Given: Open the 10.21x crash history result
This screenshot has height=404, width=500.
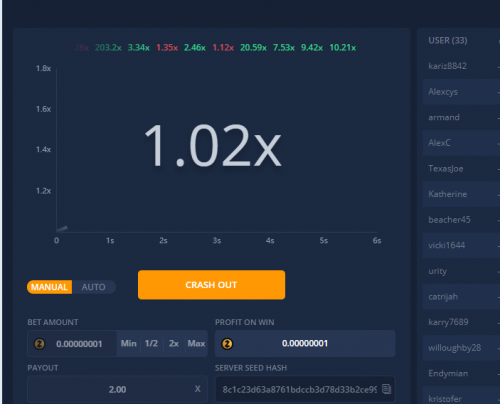Looking at the screenshot, I should click(343, 48).
